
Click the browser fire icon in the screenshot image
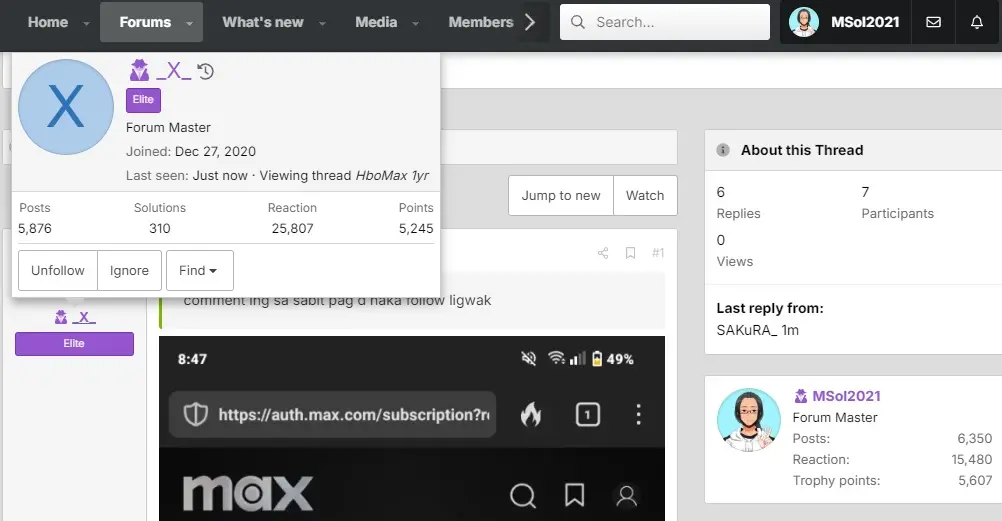530,414
